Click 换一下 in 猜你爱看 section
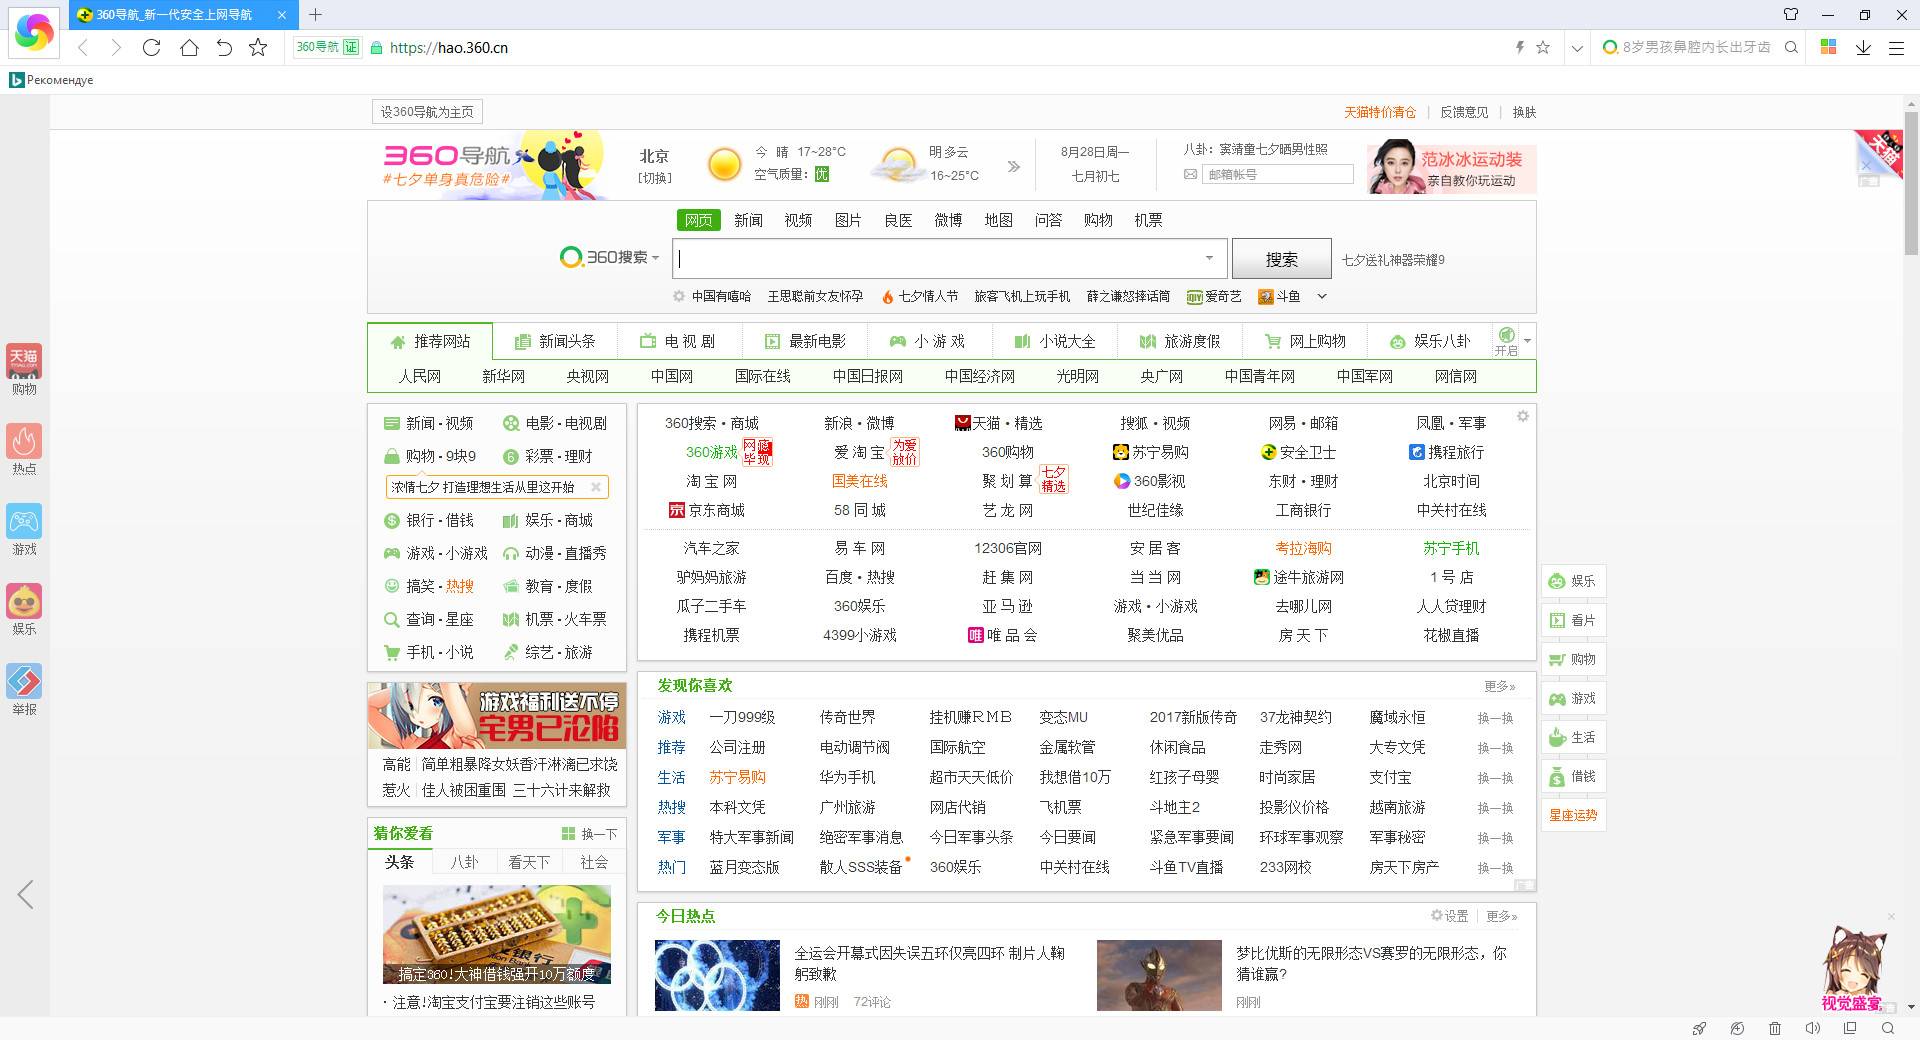This screenshot has width=1920, height=1040. pyautogui.click(x=590, y=833)
